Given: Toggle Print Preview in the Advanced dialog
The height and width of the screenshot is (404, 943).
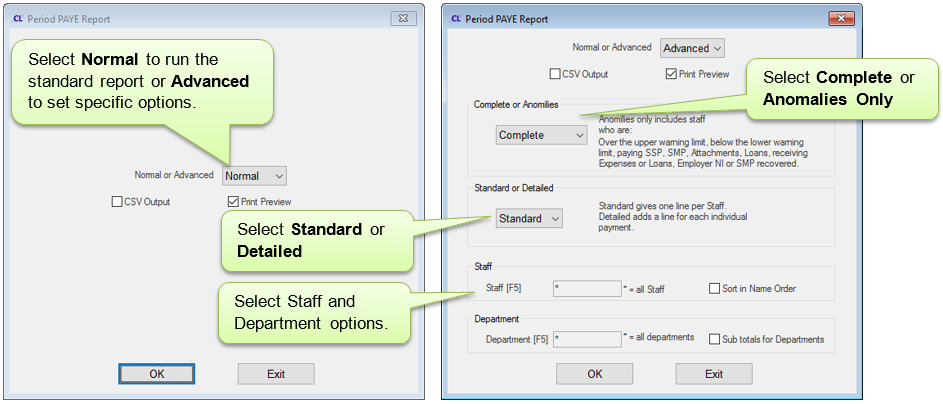Looking at the screenshot, I should (x=671, y=75).
